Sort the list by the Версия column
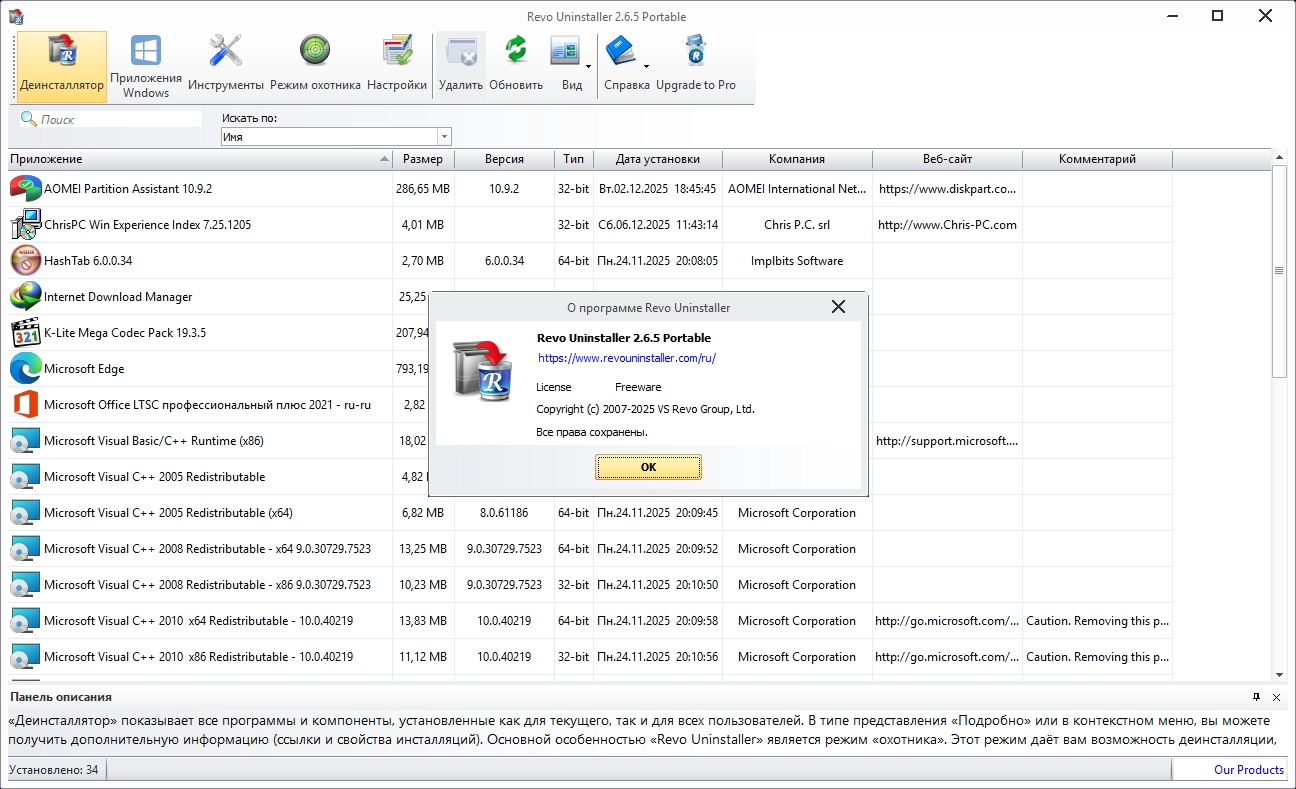1296x789 pixels. coord(504,159)
